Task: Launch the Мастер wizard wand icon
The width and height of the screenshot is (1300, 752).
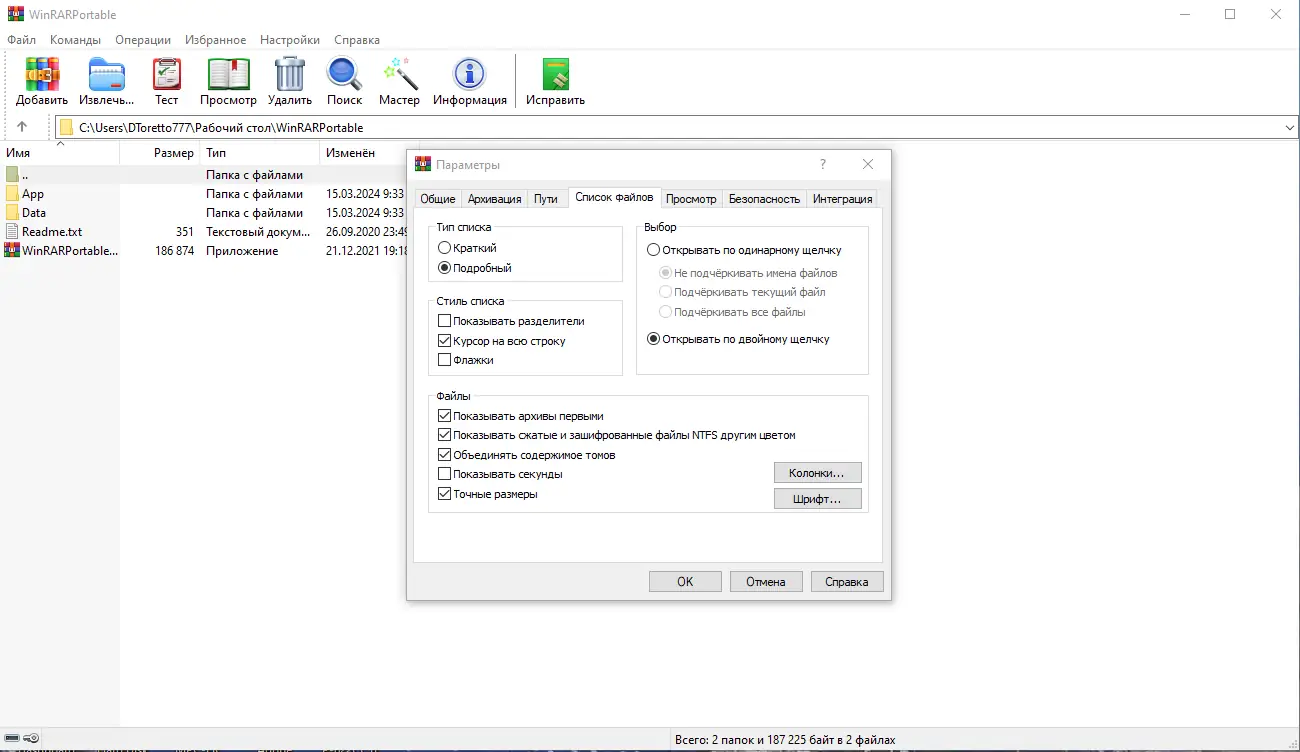Action: (399, 75)
